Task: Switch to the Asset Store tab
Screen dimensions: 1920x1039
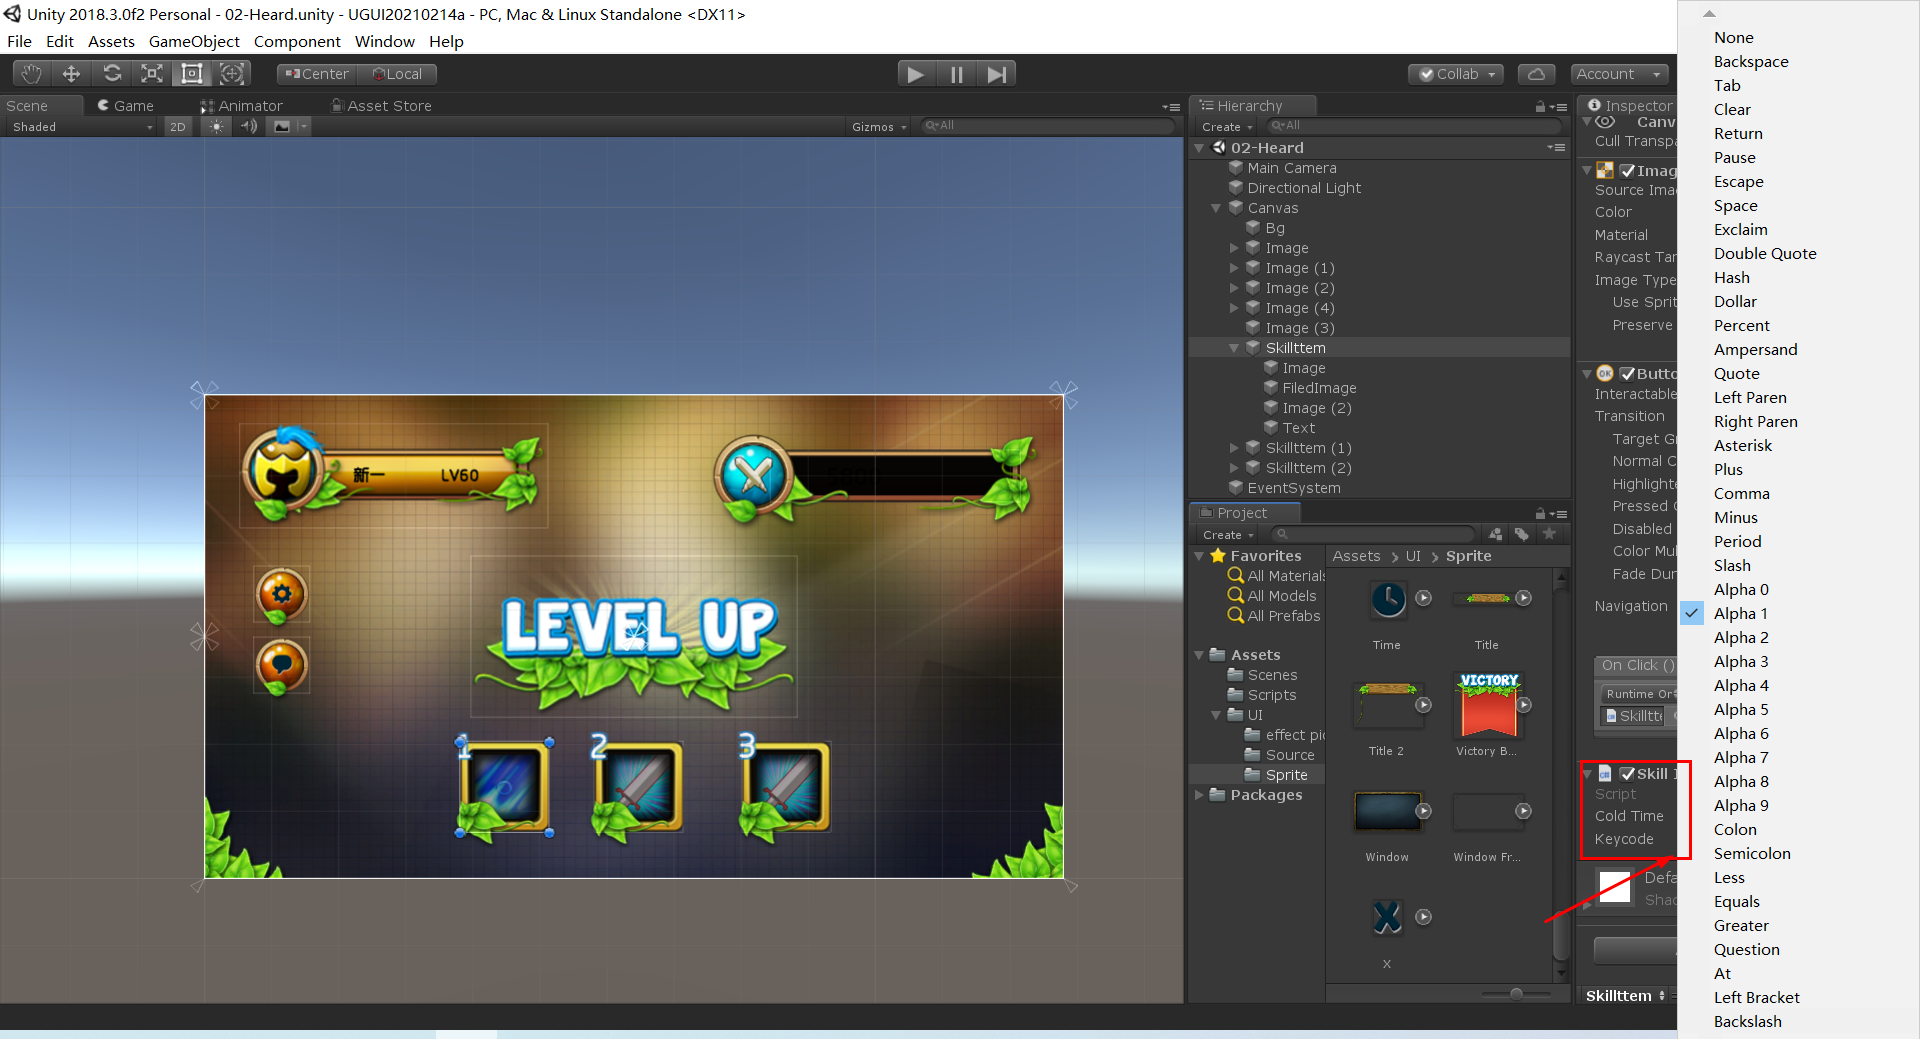Action: pos(381,105)
